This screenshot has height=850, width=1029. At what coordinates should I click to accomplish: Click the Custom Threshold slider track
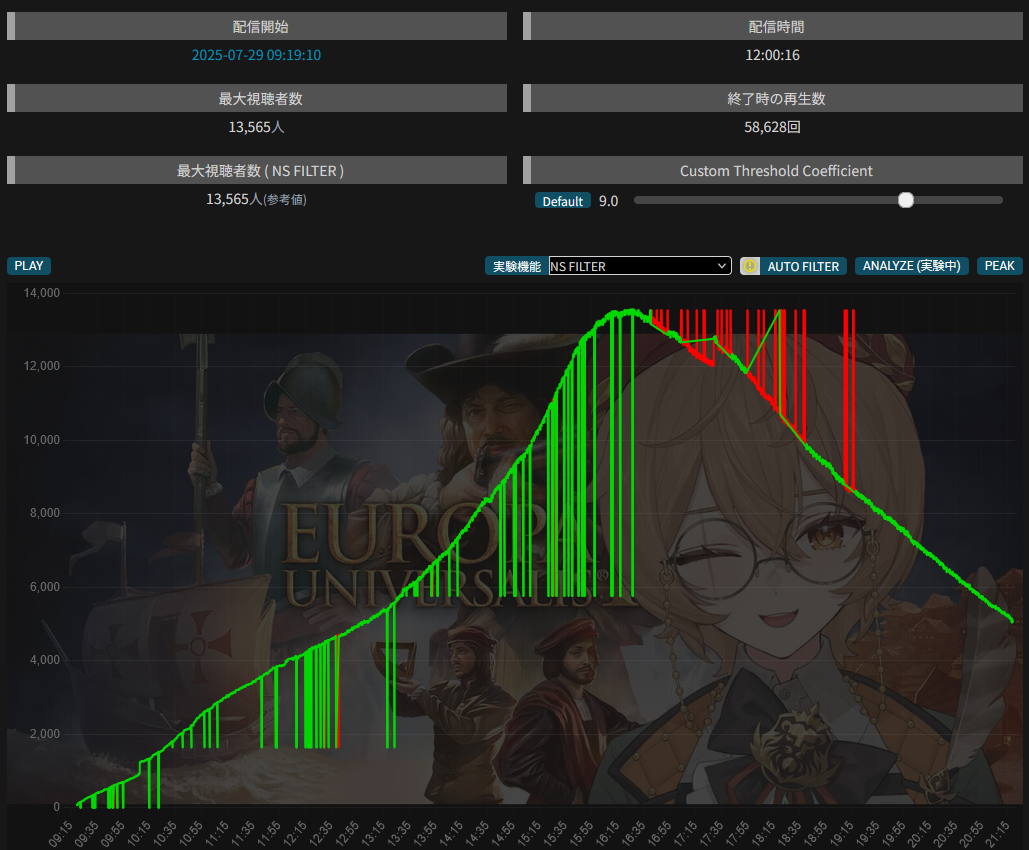coord(818,200)
